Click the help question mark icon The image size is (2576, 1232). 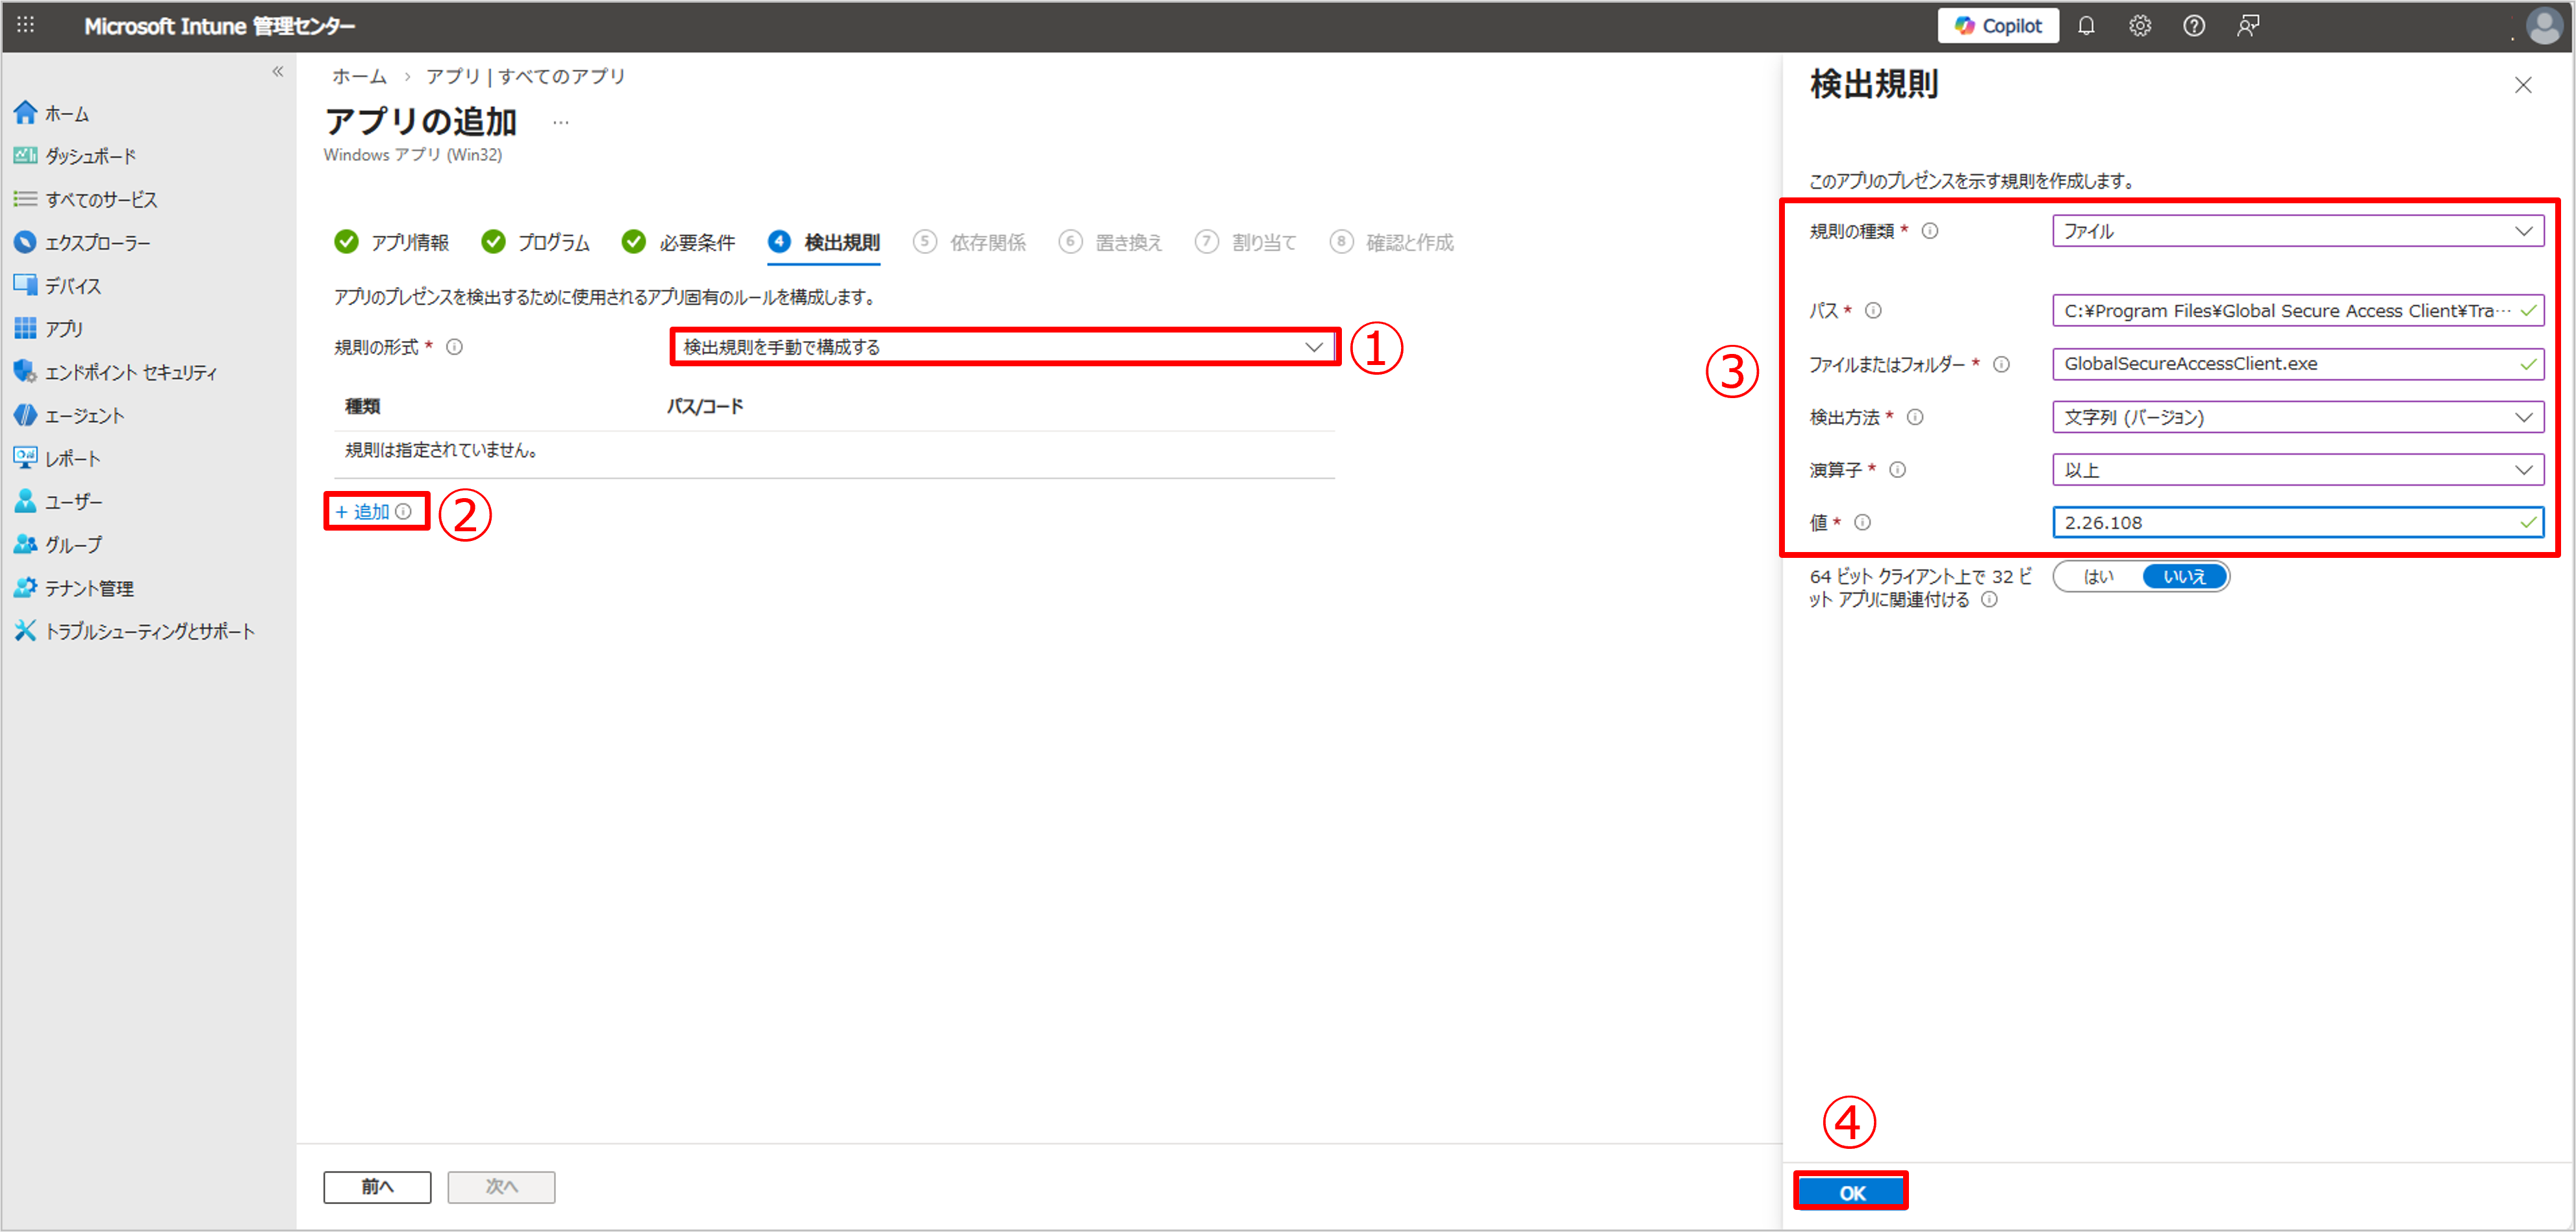pos(2193,26)
